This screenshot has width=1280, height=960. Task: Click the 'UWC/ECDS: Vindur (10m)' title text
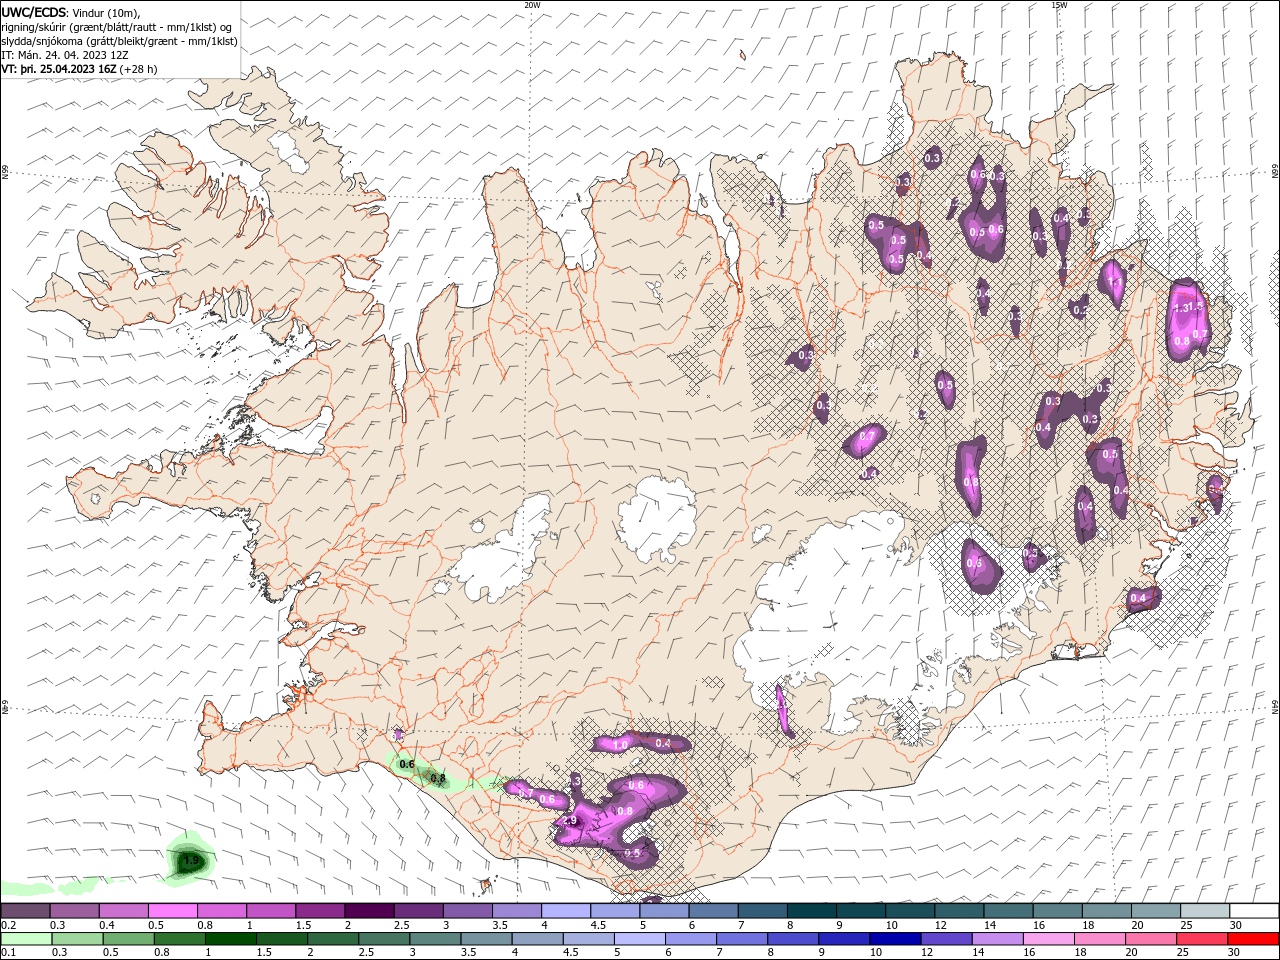click(71, 12)
